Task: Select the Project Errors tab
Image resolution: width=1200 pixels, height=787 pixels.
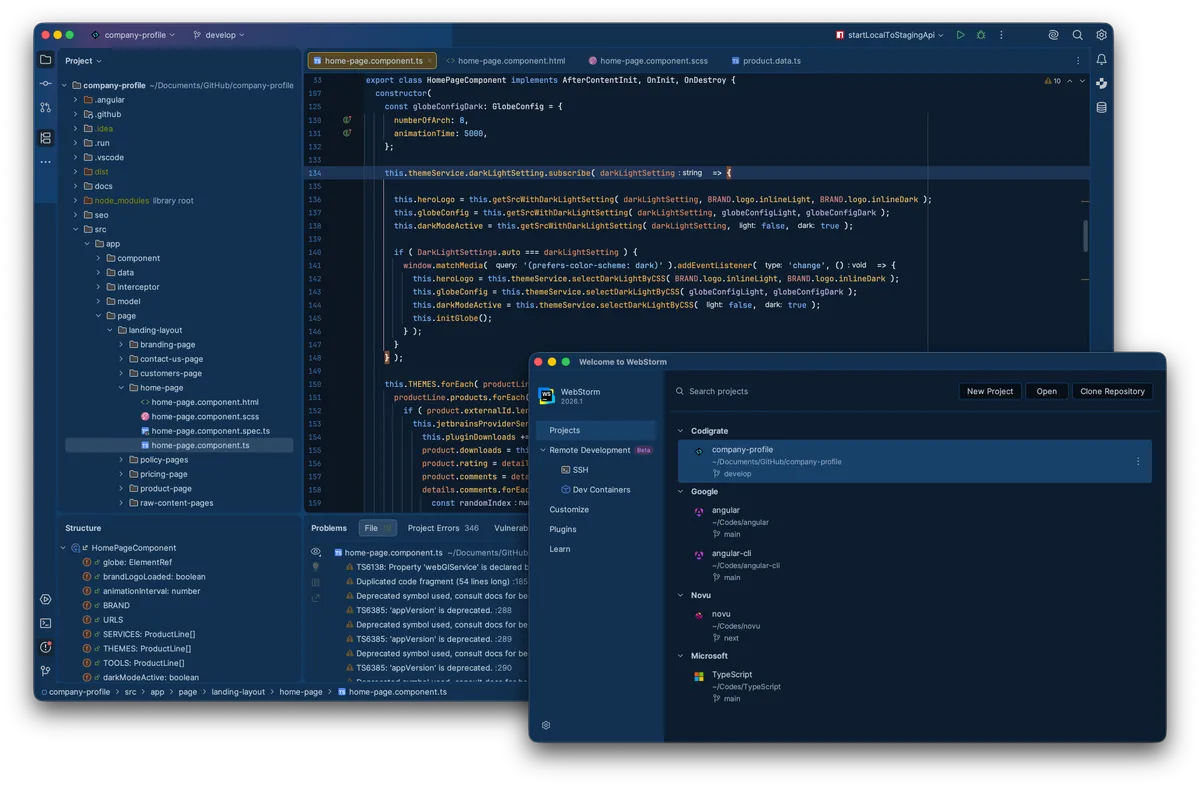Action: click(443, 528)
